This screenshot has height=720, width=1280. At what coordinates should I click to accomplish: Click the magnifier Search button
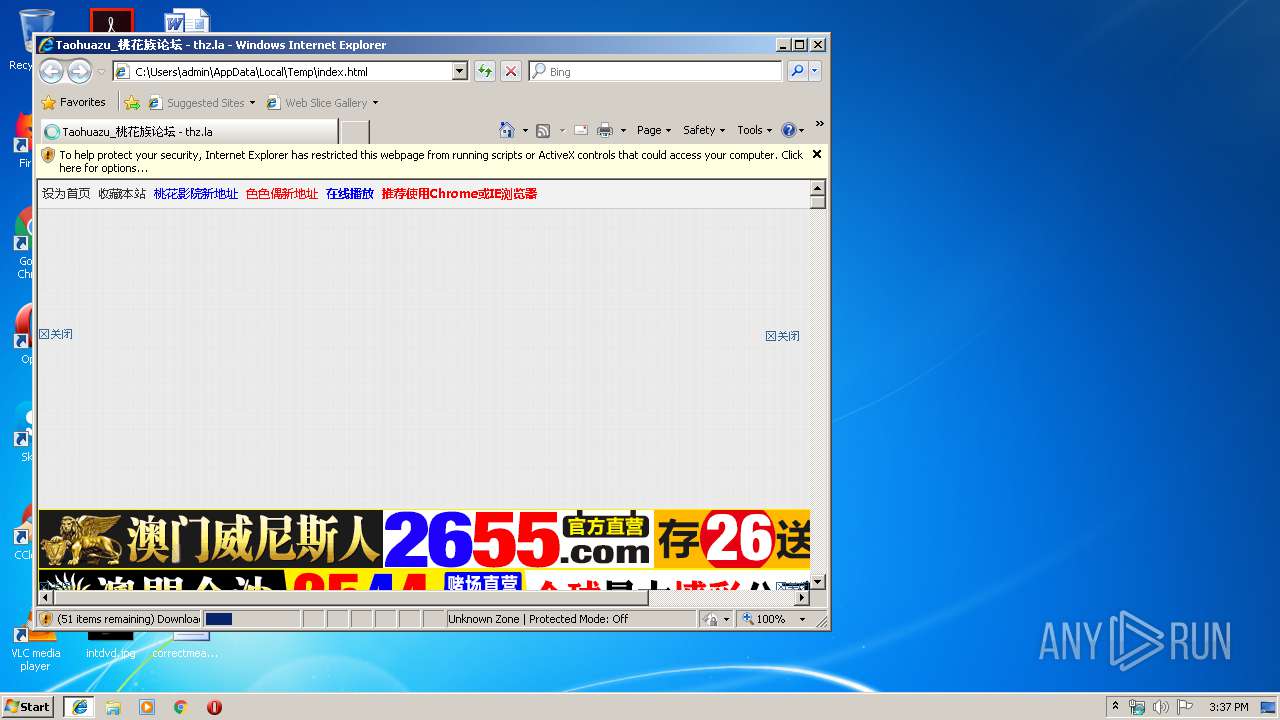[x=797, y=71]
